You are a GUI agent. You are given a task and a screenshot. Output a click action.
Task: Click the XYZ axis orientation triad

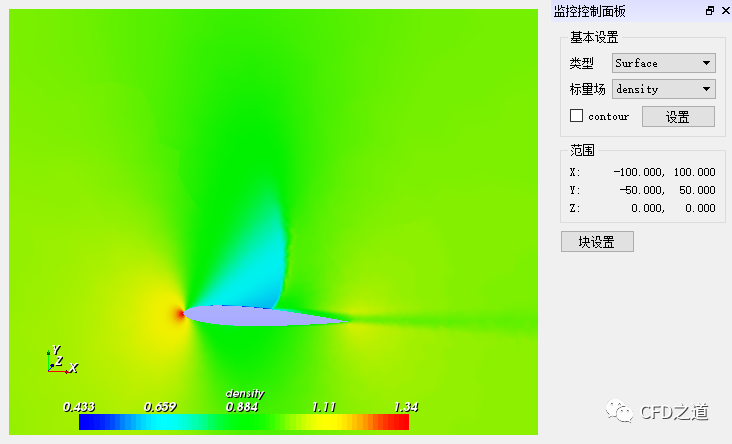coord(62,359)
